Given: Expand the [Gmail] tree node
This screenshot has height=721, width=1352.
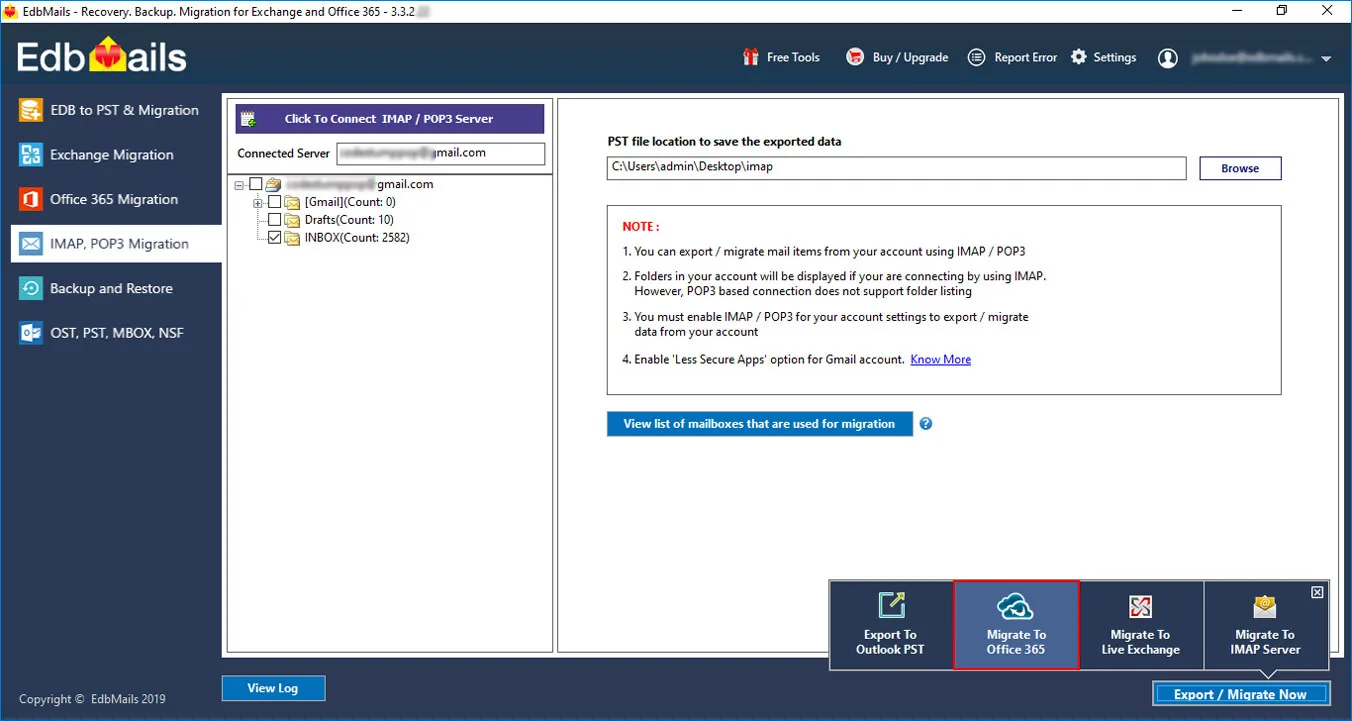Looking at the screenshot, I should (257, 201).
